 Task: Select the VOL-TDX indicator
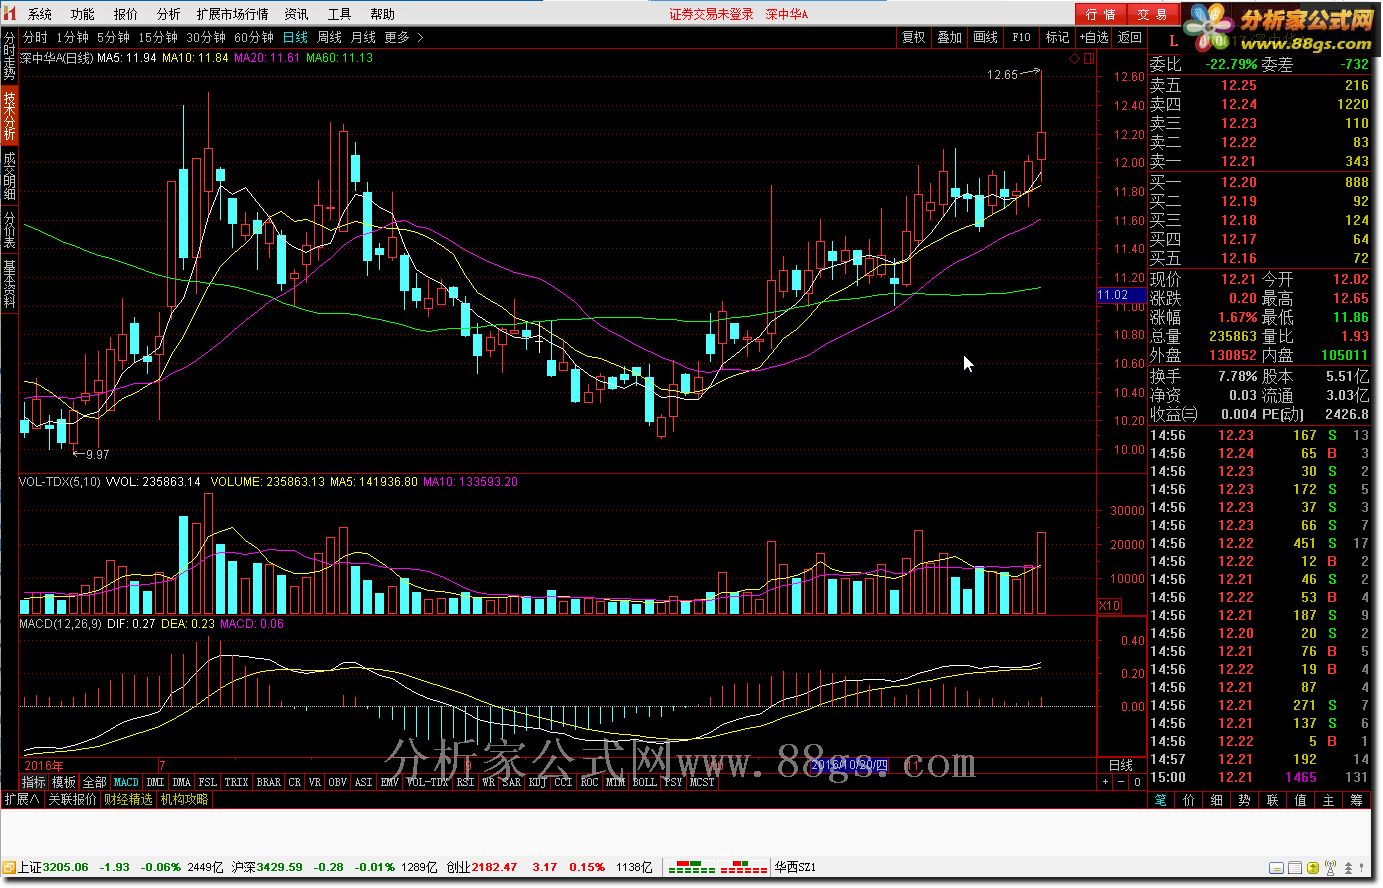click(x=427, y=782)
